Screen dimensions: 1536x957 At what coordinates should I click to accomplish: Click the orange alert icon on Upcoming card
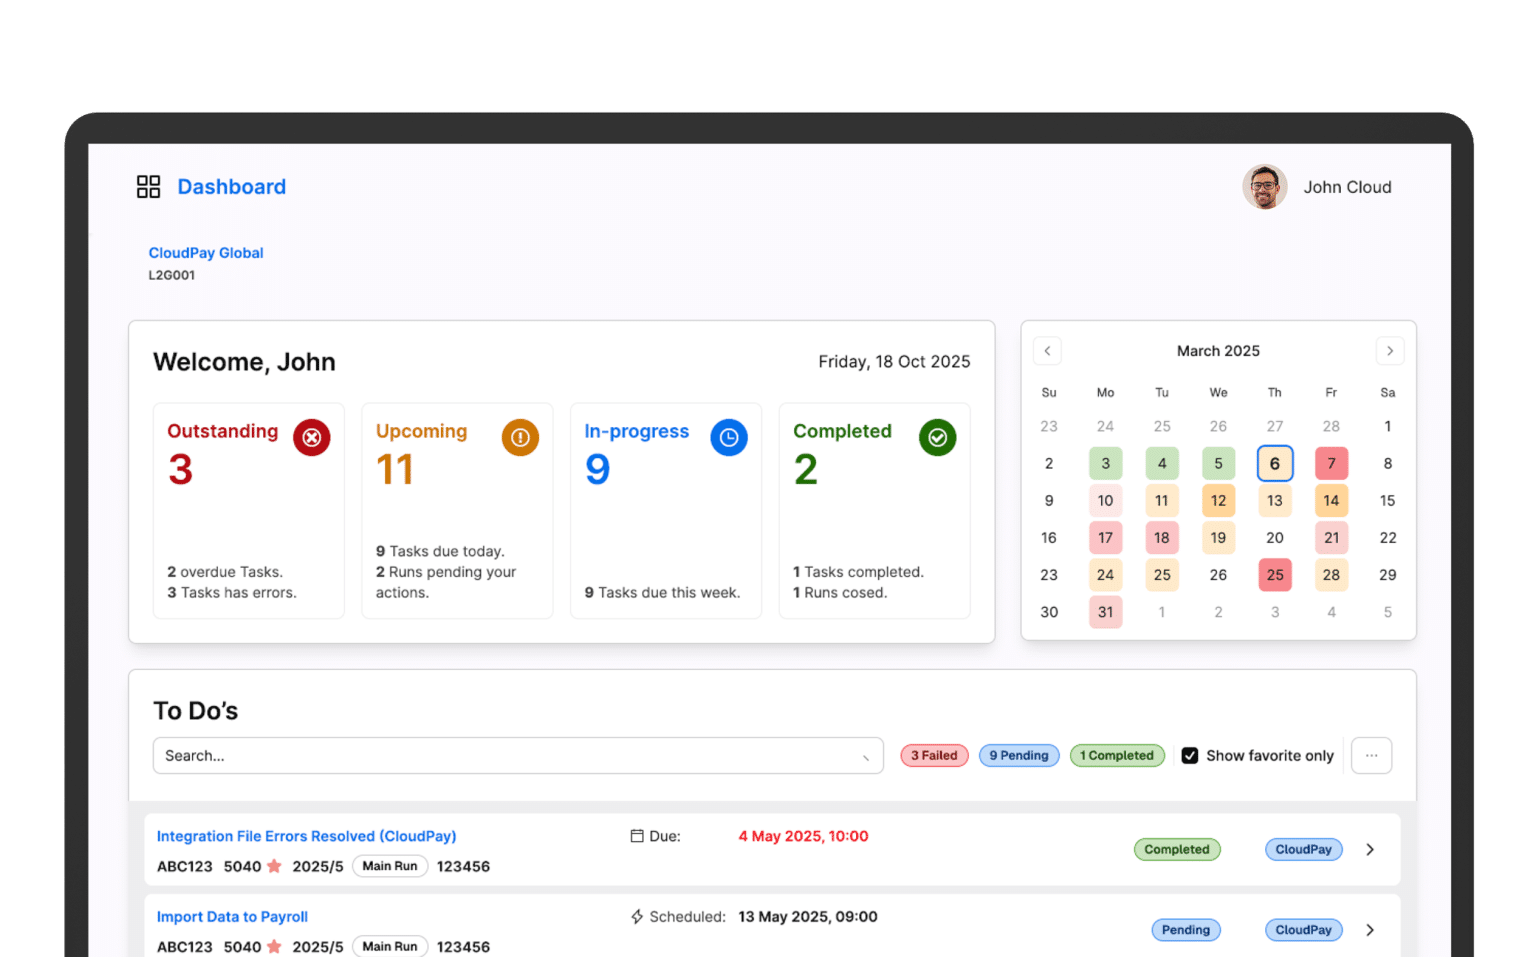click(520, 437)
